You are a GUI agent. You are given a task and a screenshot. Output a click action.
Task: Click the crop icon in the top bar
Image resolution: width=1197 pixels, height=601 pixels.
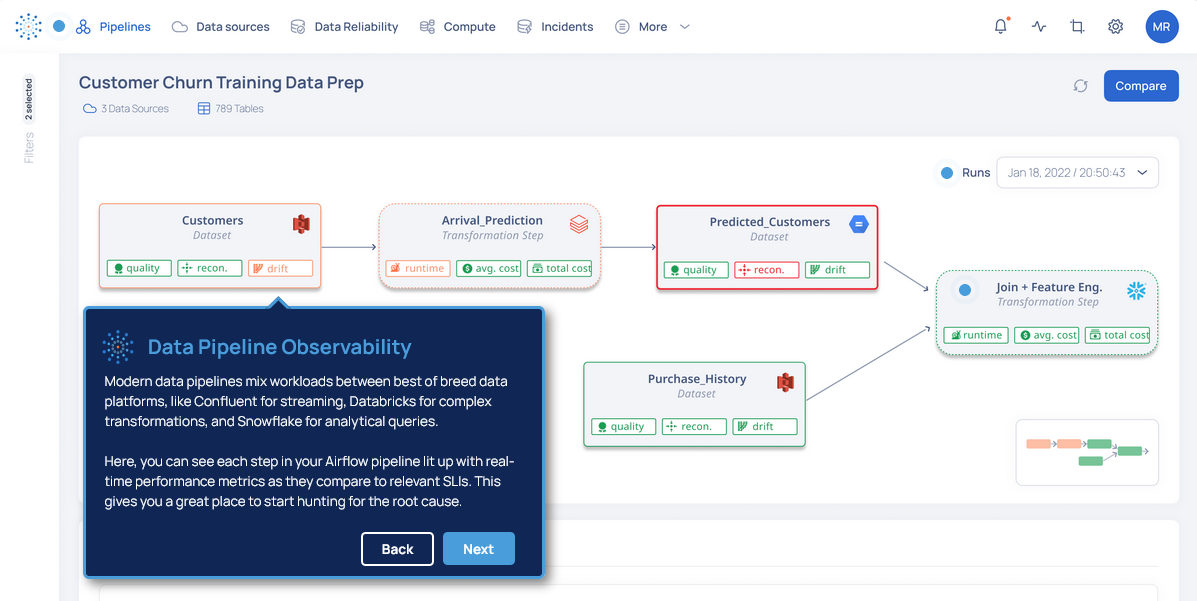coord(1077,27)
